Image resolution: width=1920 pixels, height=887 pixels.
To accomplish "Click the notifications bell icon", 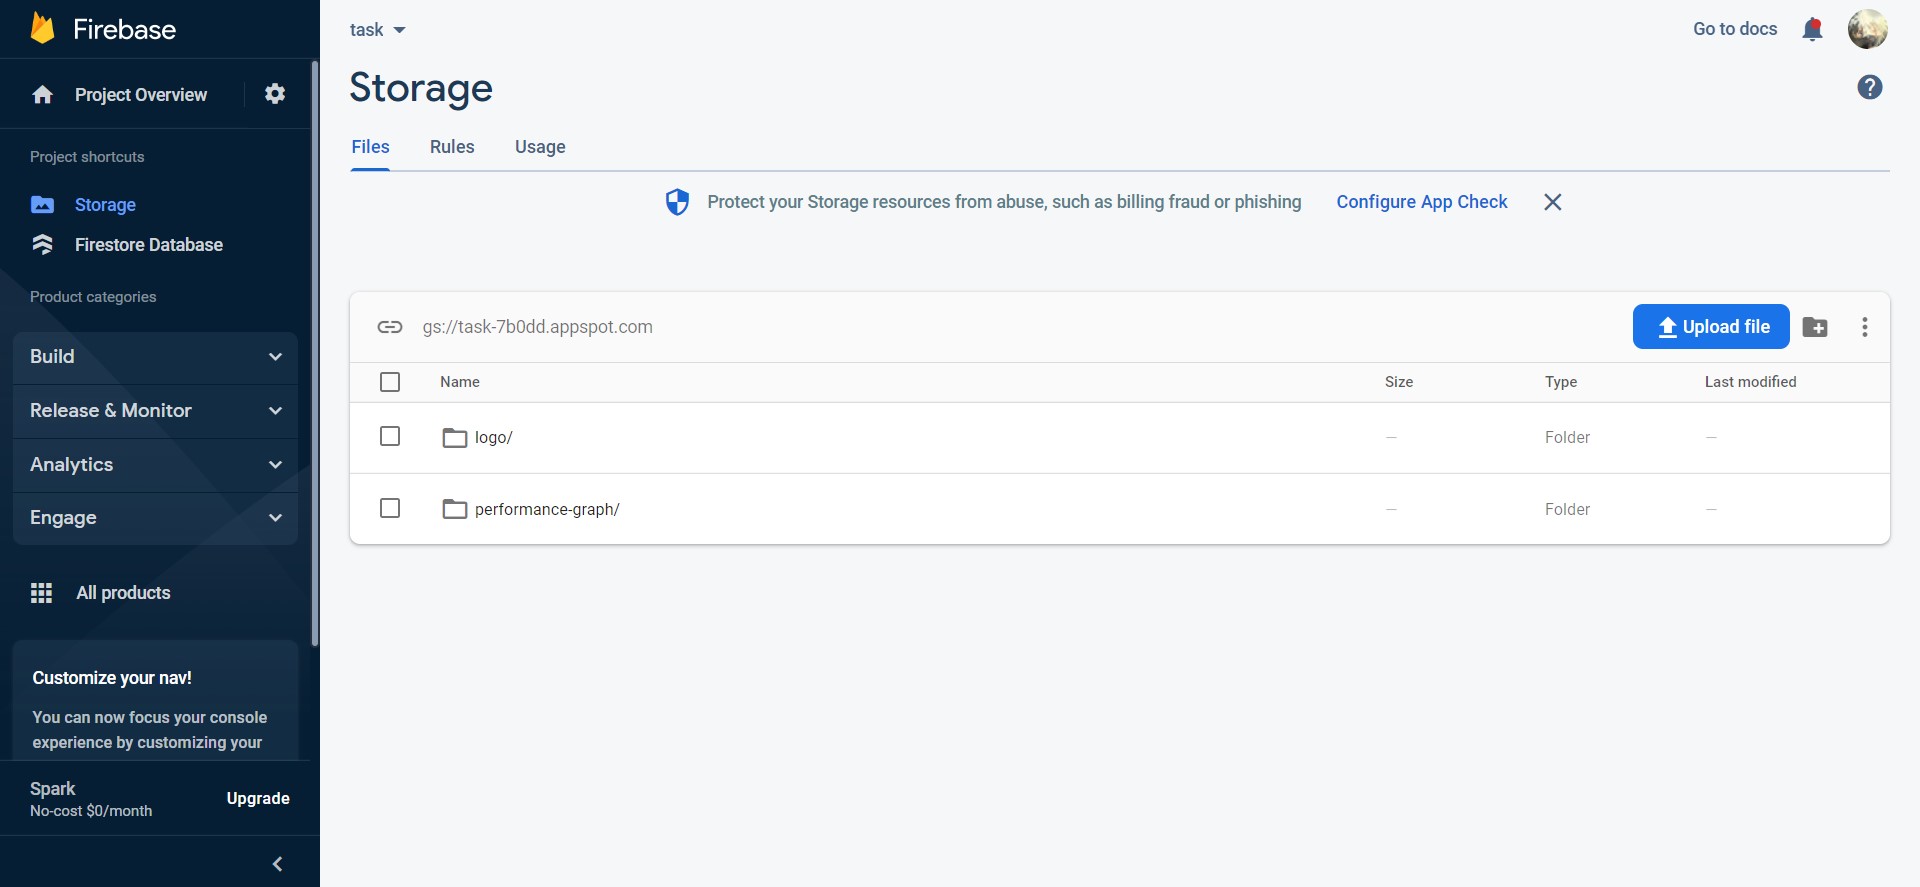I will tap(1812, 30).
